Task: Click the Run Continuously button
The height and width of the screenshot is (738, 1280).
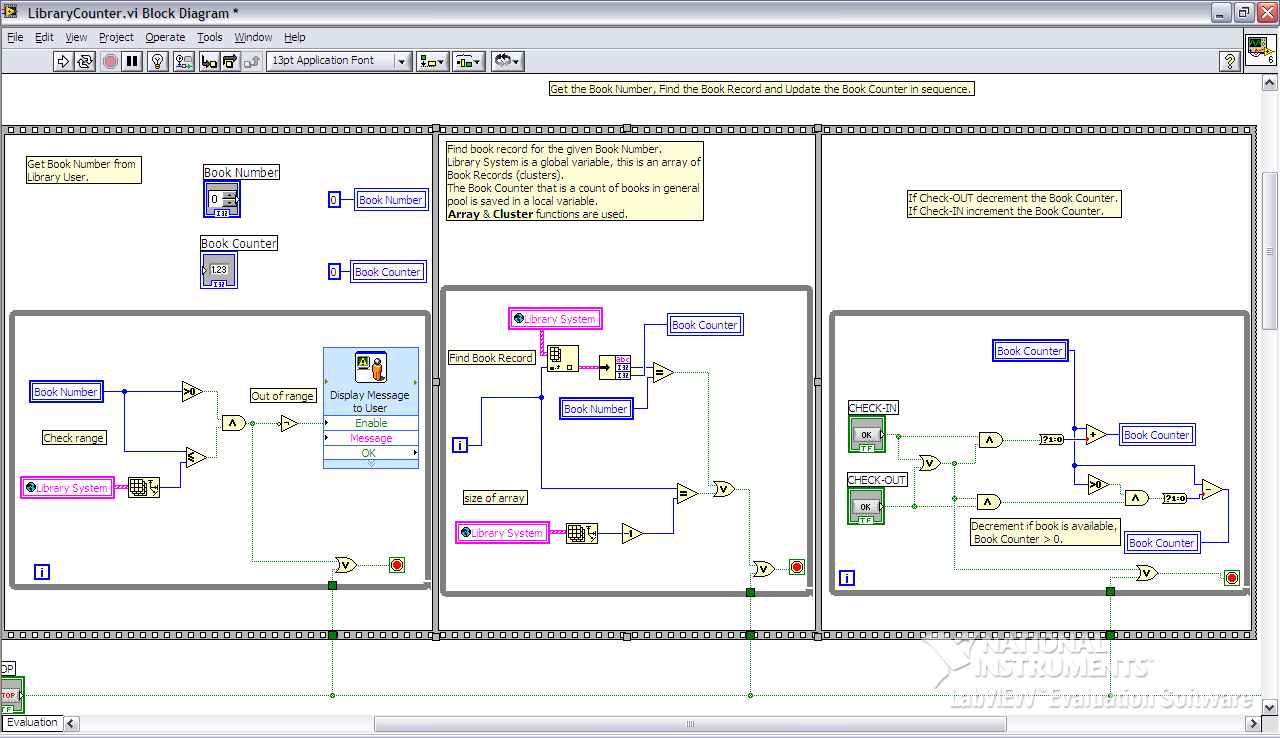Action: tap(85, 61)
